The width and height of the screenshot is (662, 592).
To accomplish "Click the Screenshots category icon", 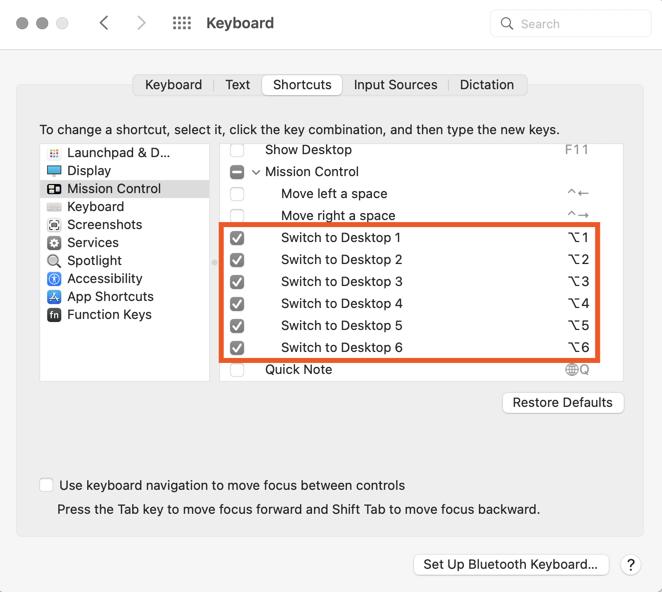I will [54, 225].
